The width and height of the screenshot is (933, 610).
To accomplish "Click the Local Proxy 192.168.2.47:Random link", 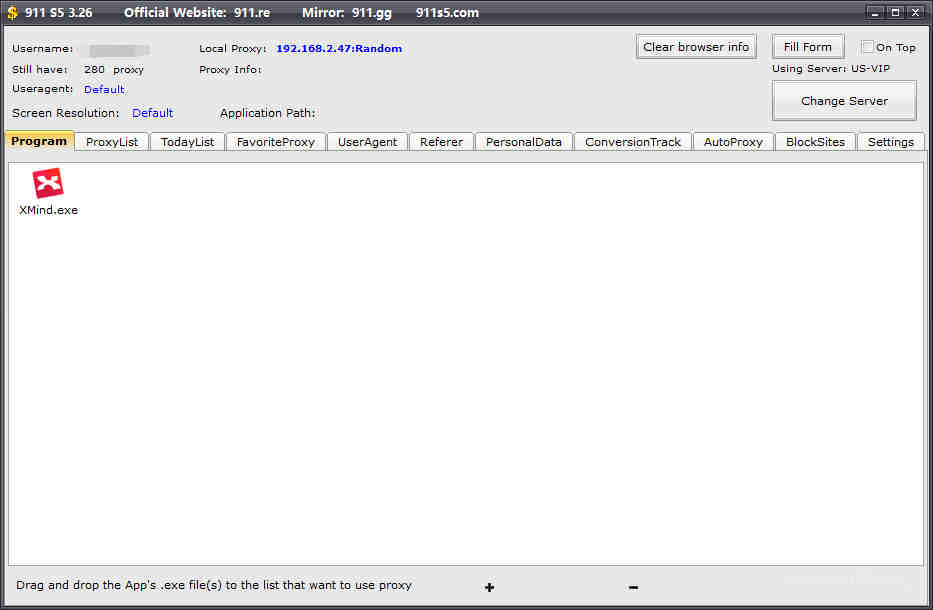I will (339, 49).
